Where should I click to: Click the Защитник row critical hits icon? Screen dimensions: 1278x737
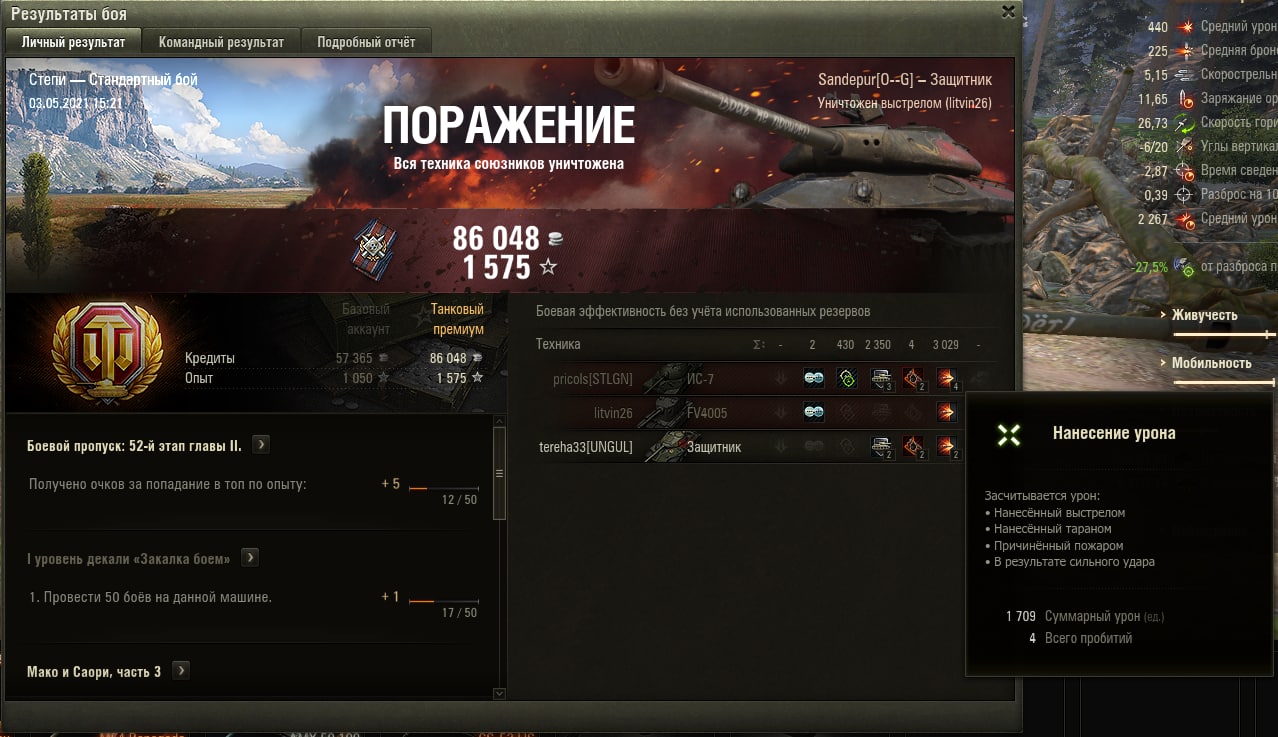pyautogui.click(x=913, y=447)
